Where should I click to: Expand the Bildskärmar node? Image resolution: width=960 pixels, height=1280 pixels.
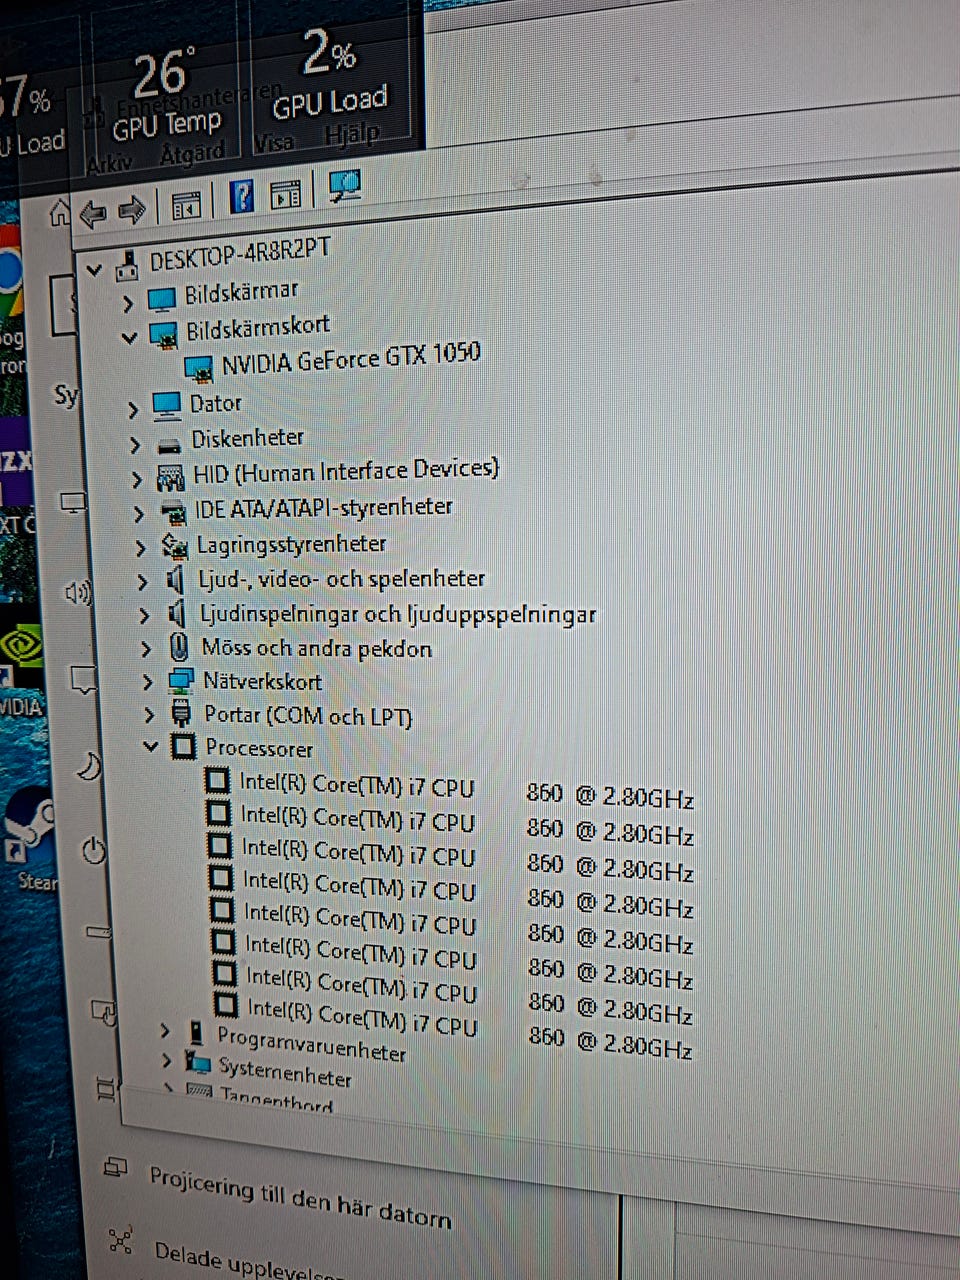click(x=127, y=302)
